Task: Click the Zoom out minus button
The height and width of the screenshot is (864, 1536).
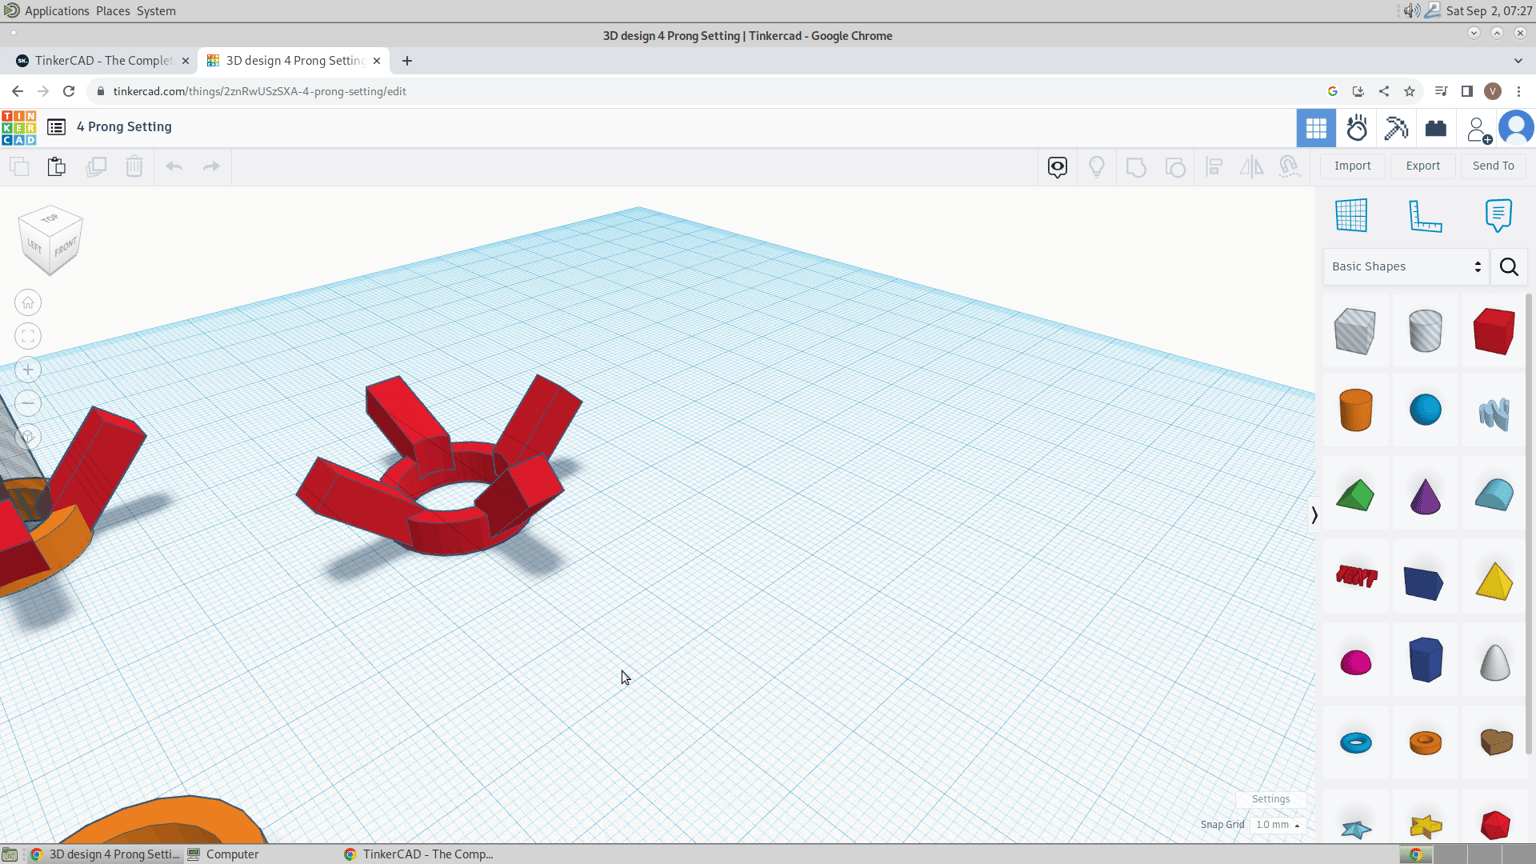Action: click(x=28, y=403)
